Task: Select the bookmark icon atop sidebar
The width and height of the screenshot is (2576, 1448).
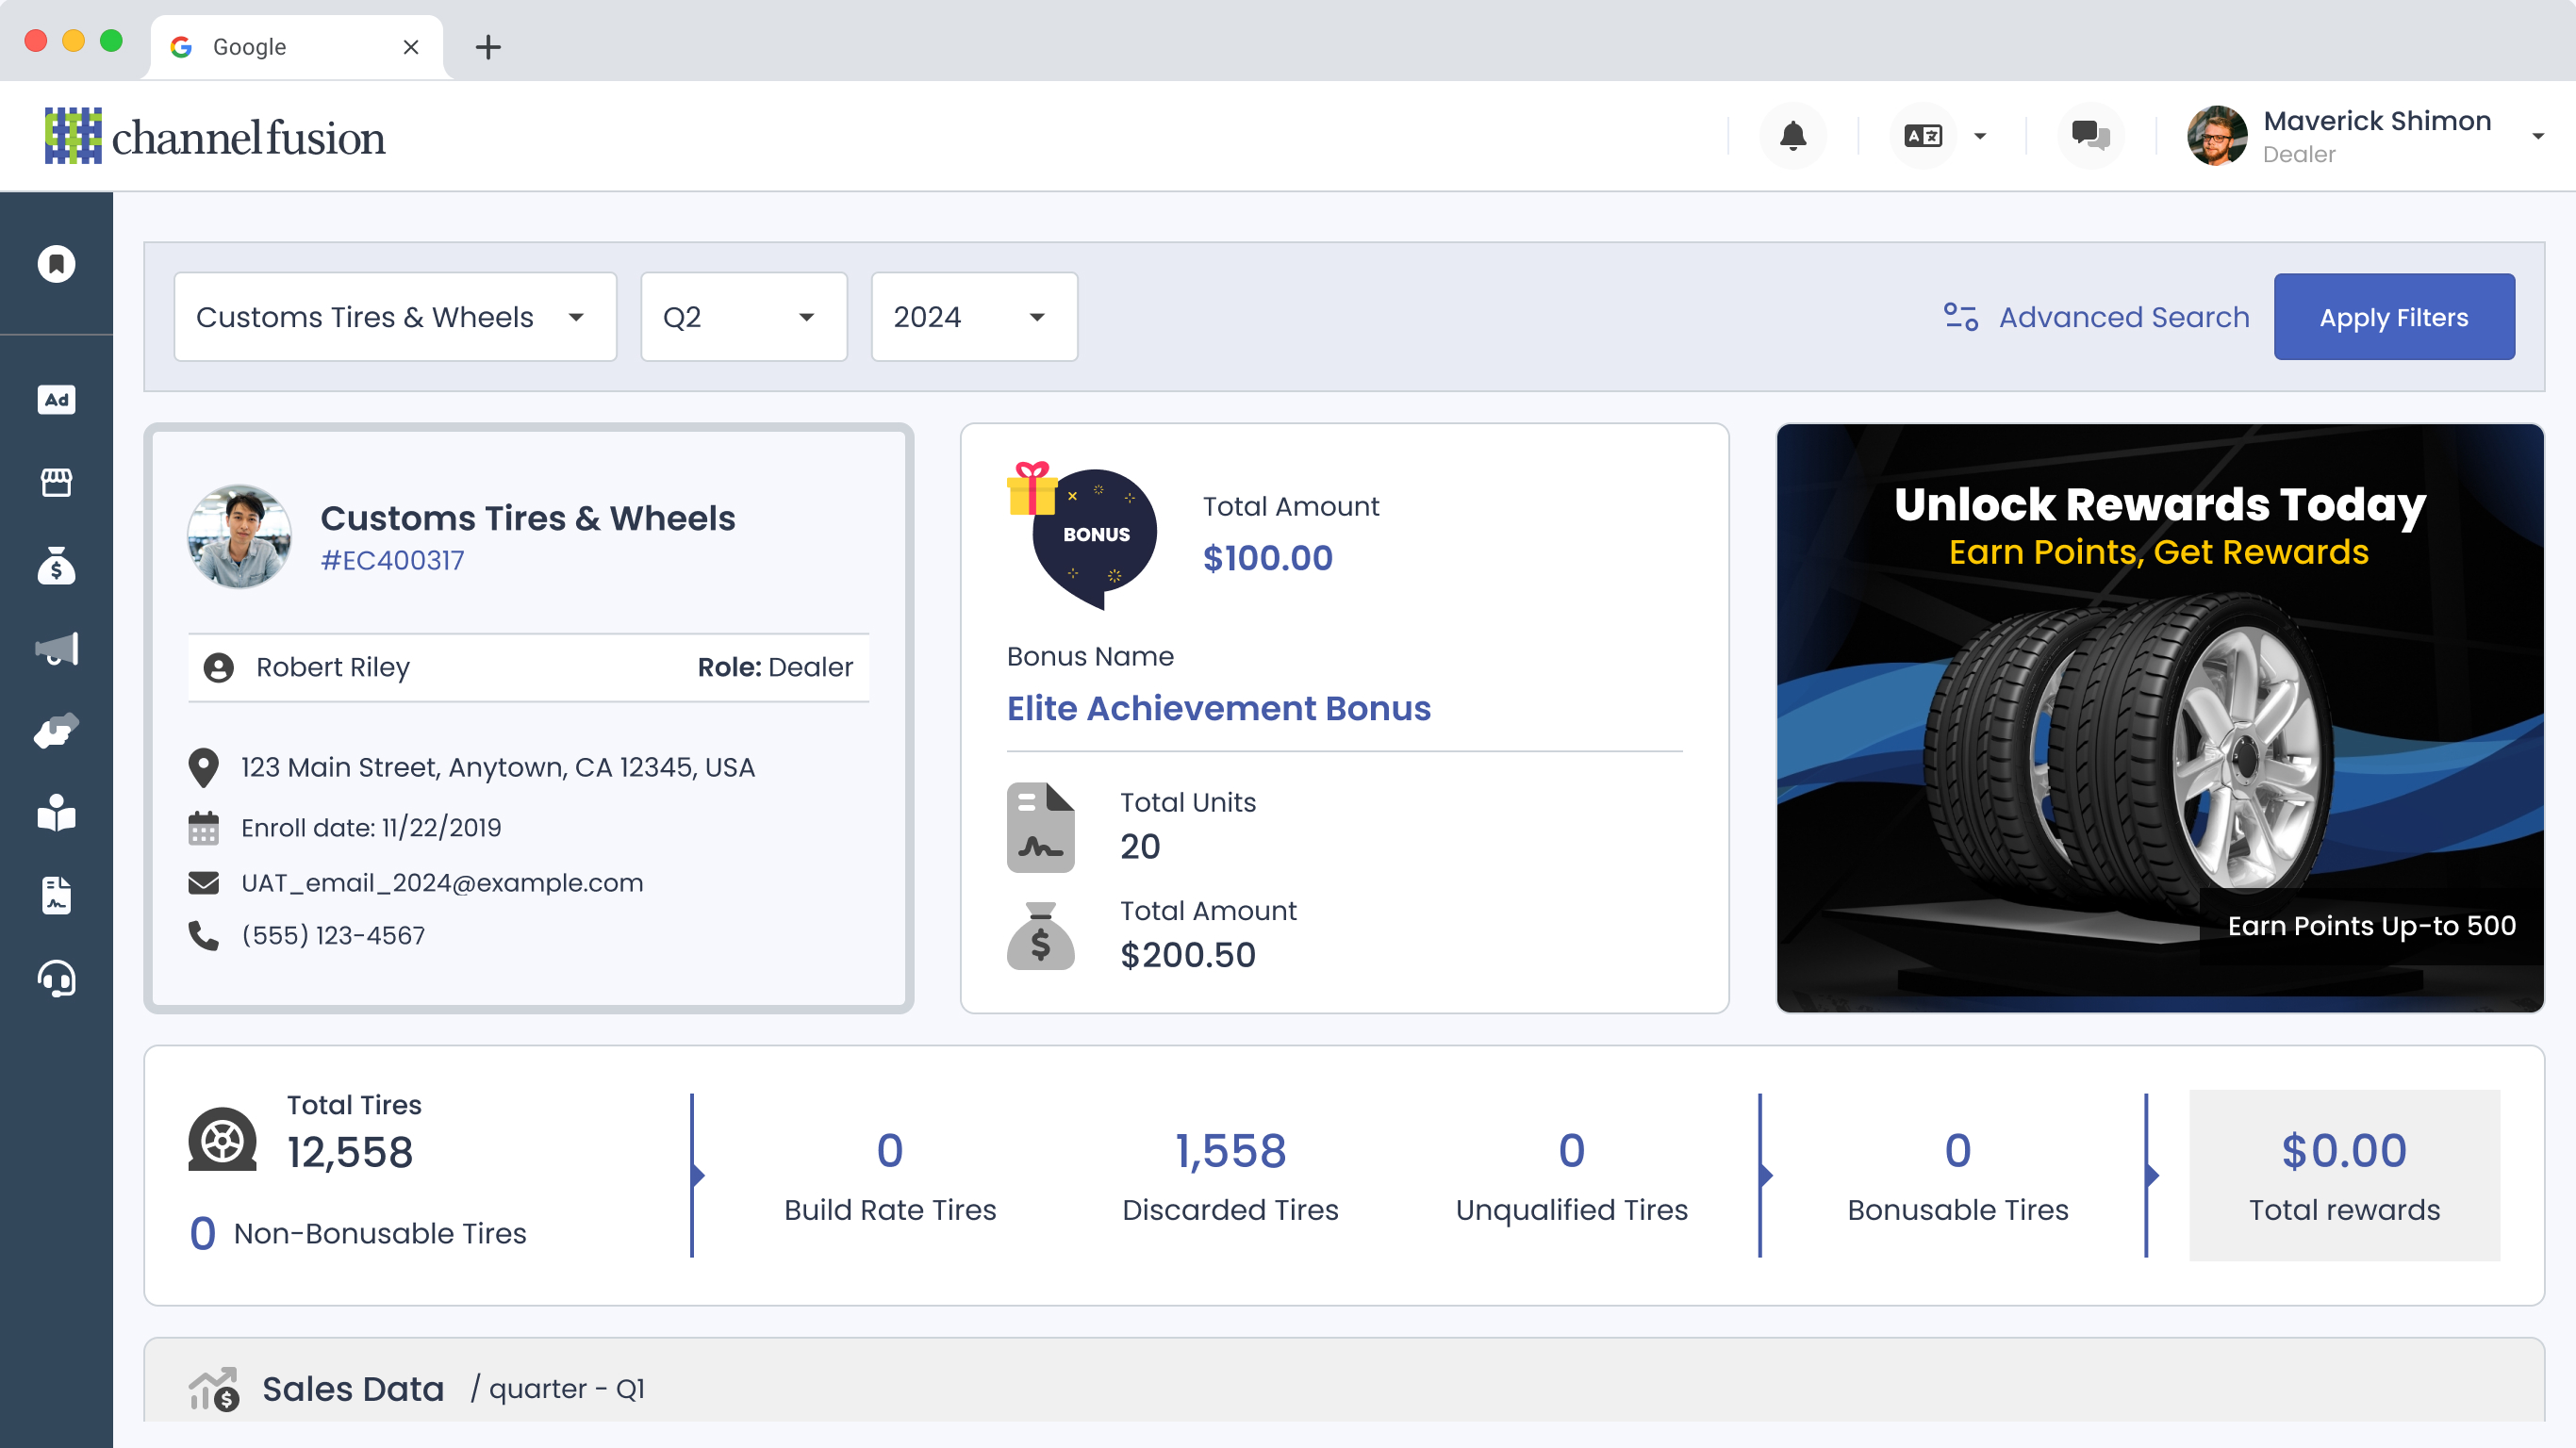Action: (56, 264)
